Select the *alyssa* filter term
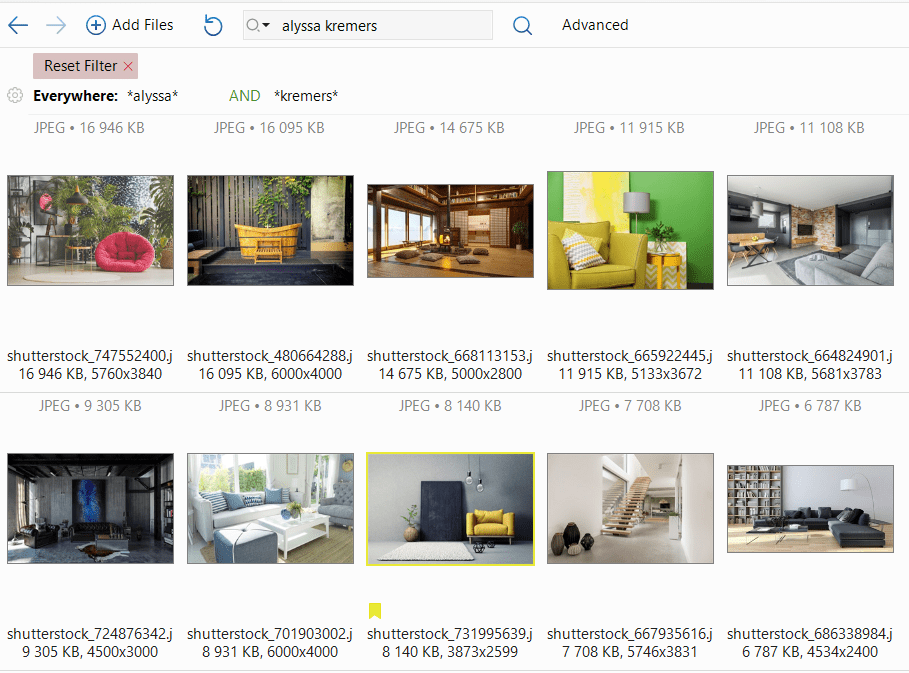The width and height of the screenshot is (909, 673). [152, 96]
